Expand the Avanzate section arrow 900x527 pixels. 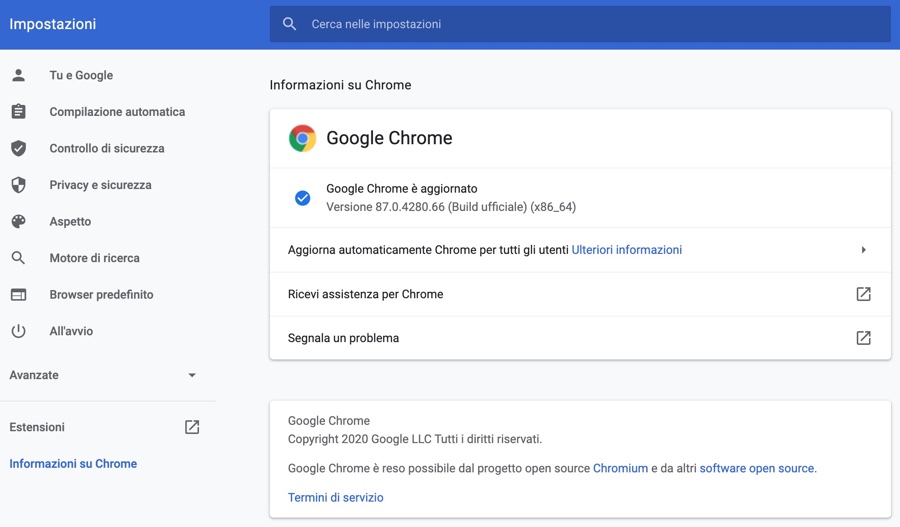[192, 375]
